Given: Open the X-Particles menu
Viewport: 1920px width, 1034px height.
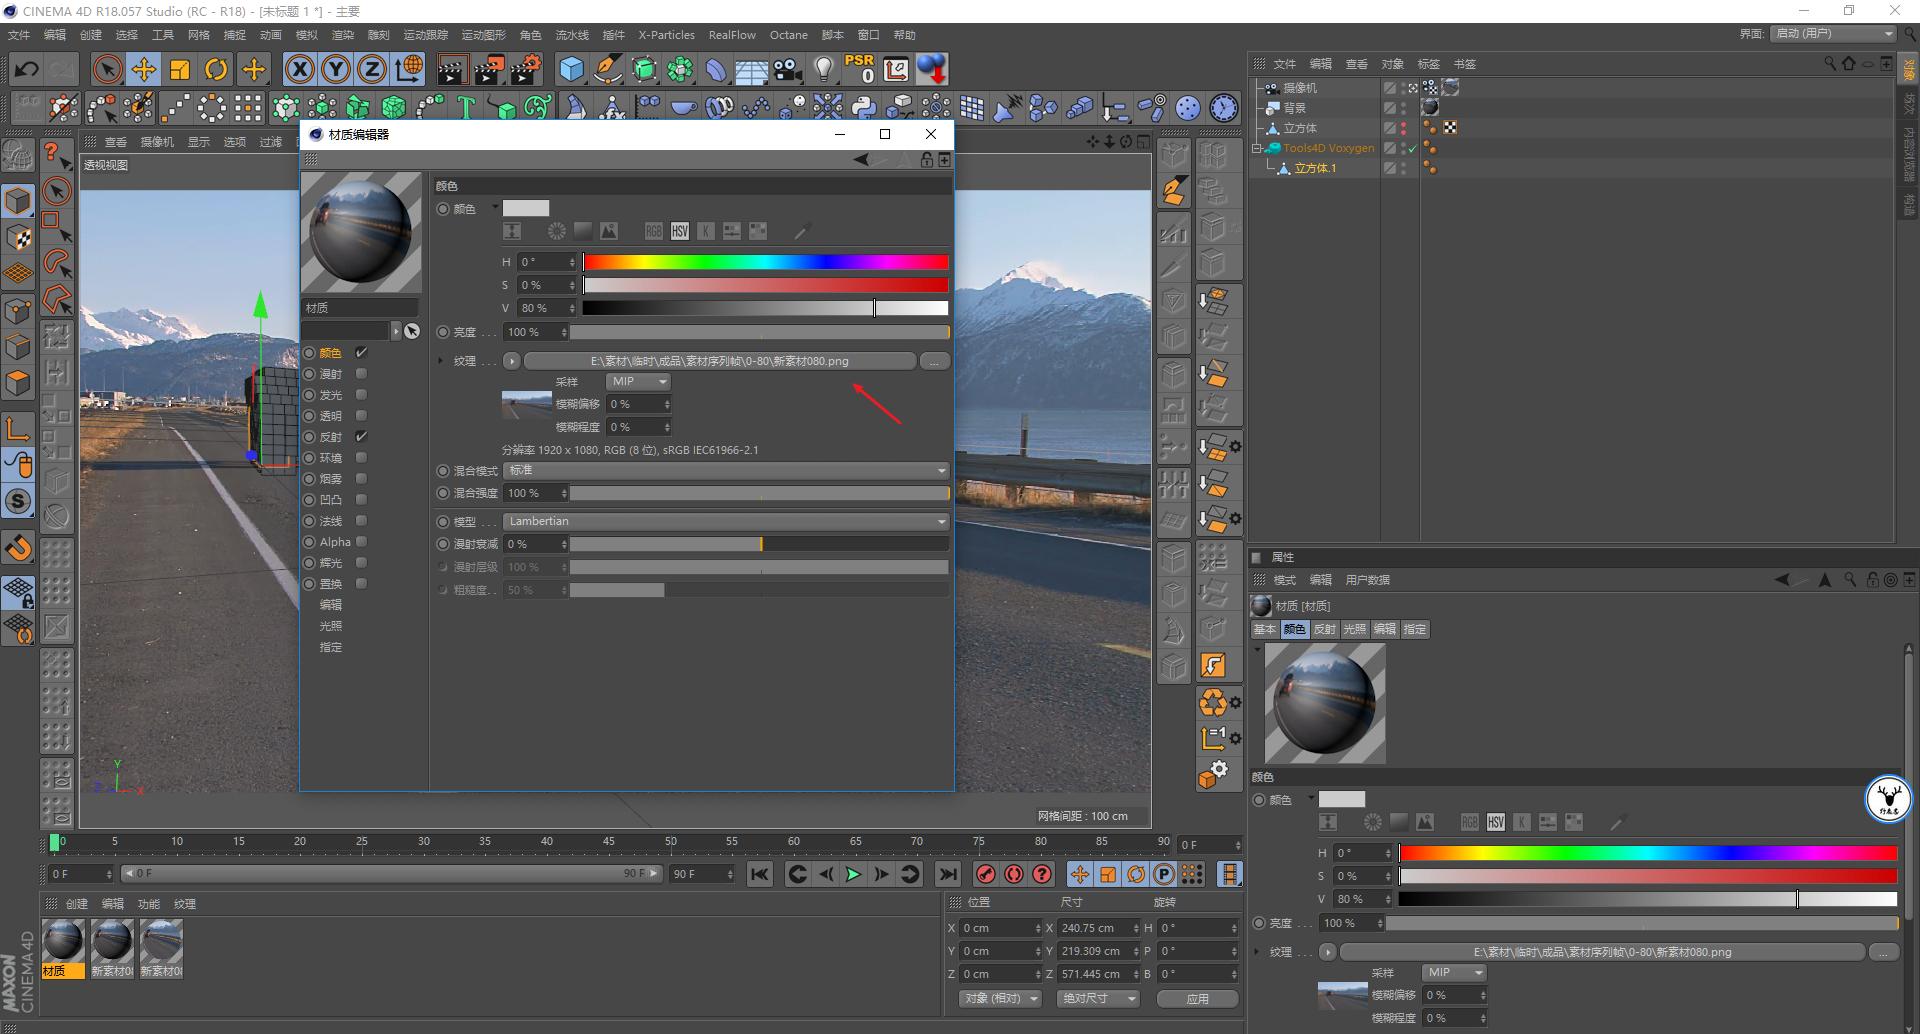Looking at the screenshot, I should point(666,35).
